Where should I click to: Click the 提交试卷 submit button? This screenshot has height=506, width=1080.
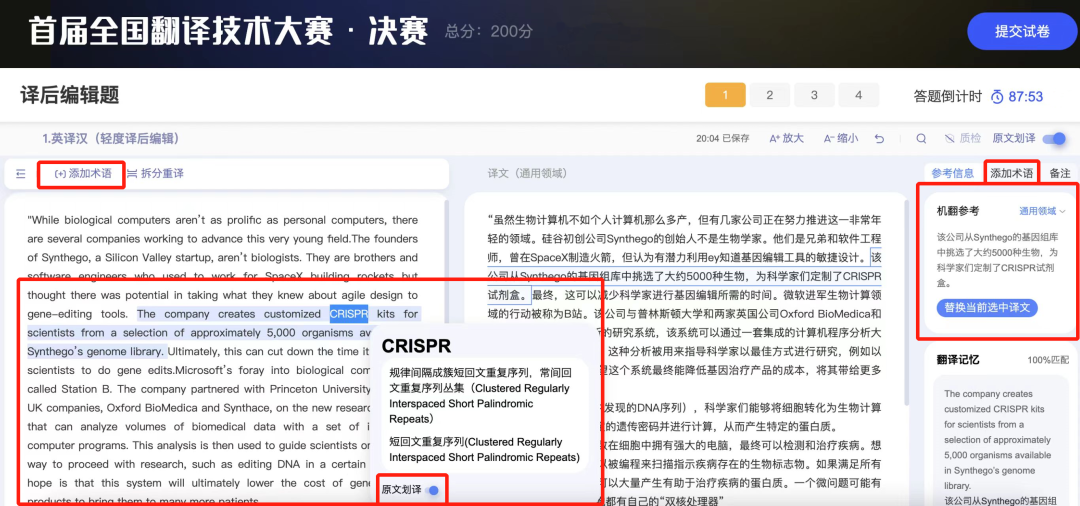1021,31
